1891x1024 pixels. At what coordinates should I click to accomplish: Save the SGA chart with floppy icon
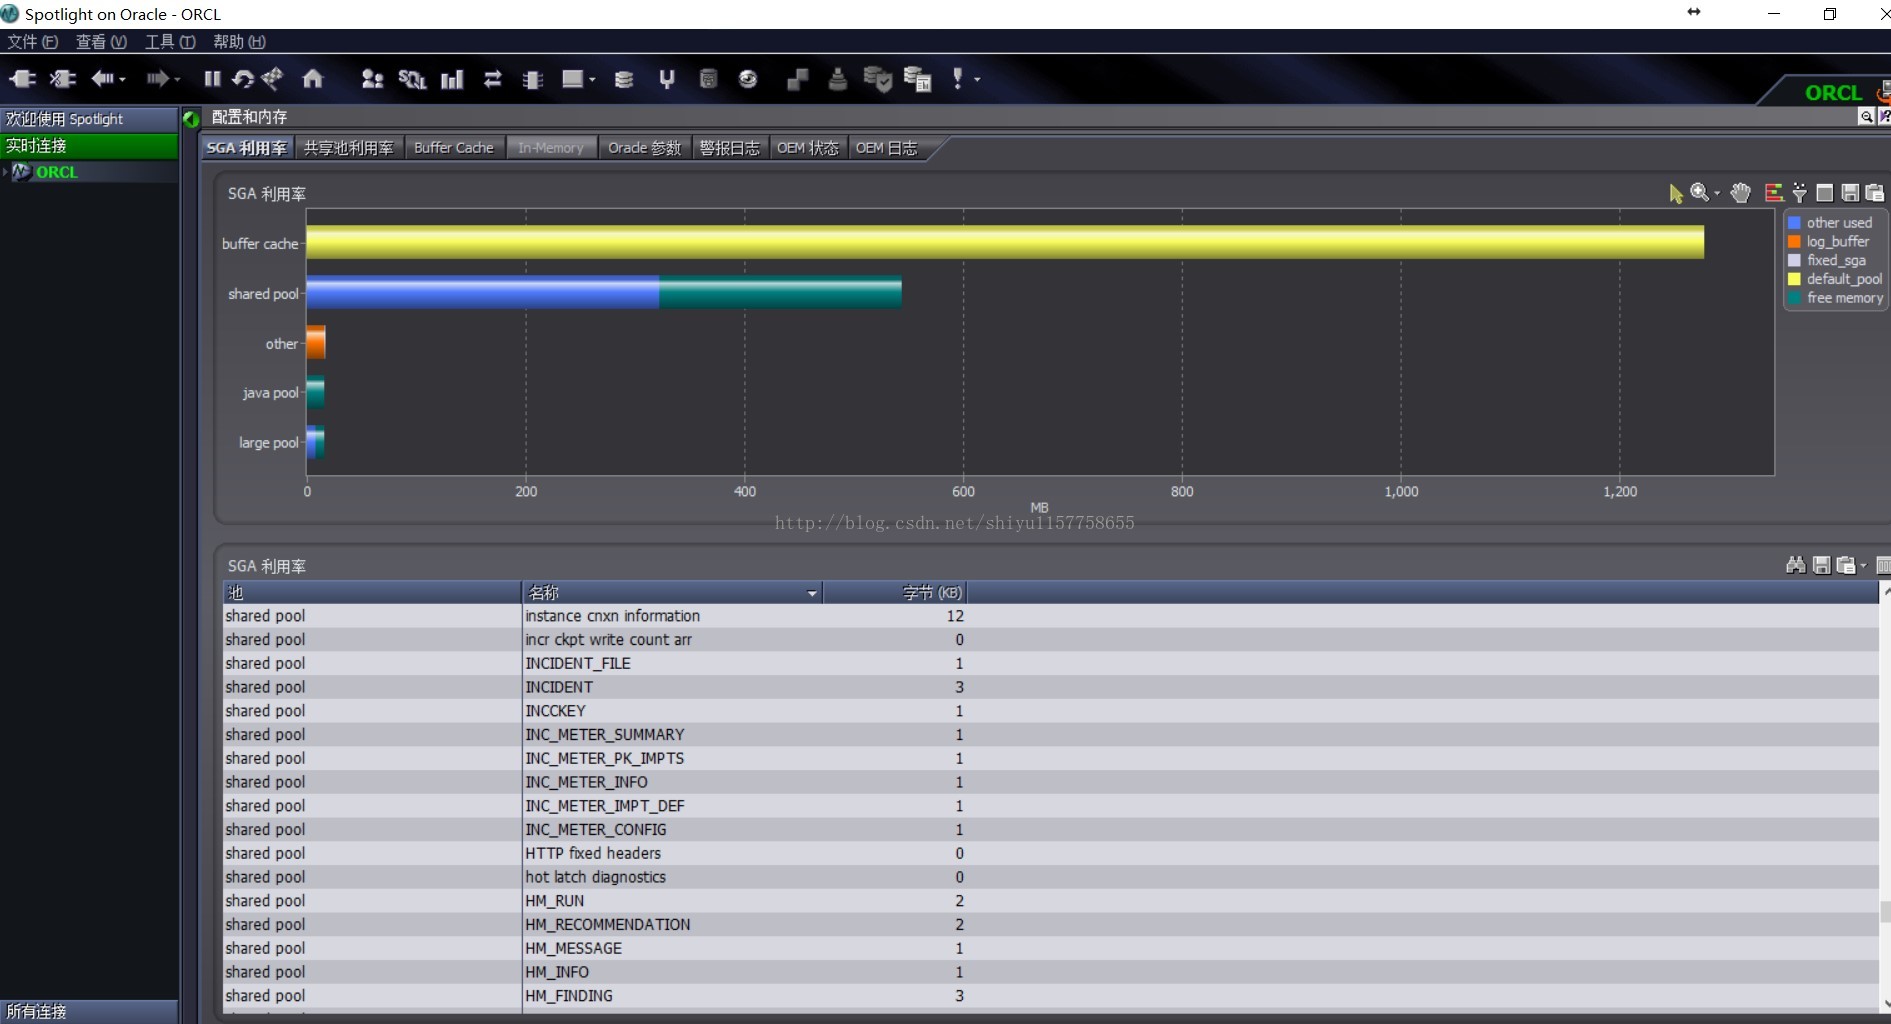(1850, 193)
